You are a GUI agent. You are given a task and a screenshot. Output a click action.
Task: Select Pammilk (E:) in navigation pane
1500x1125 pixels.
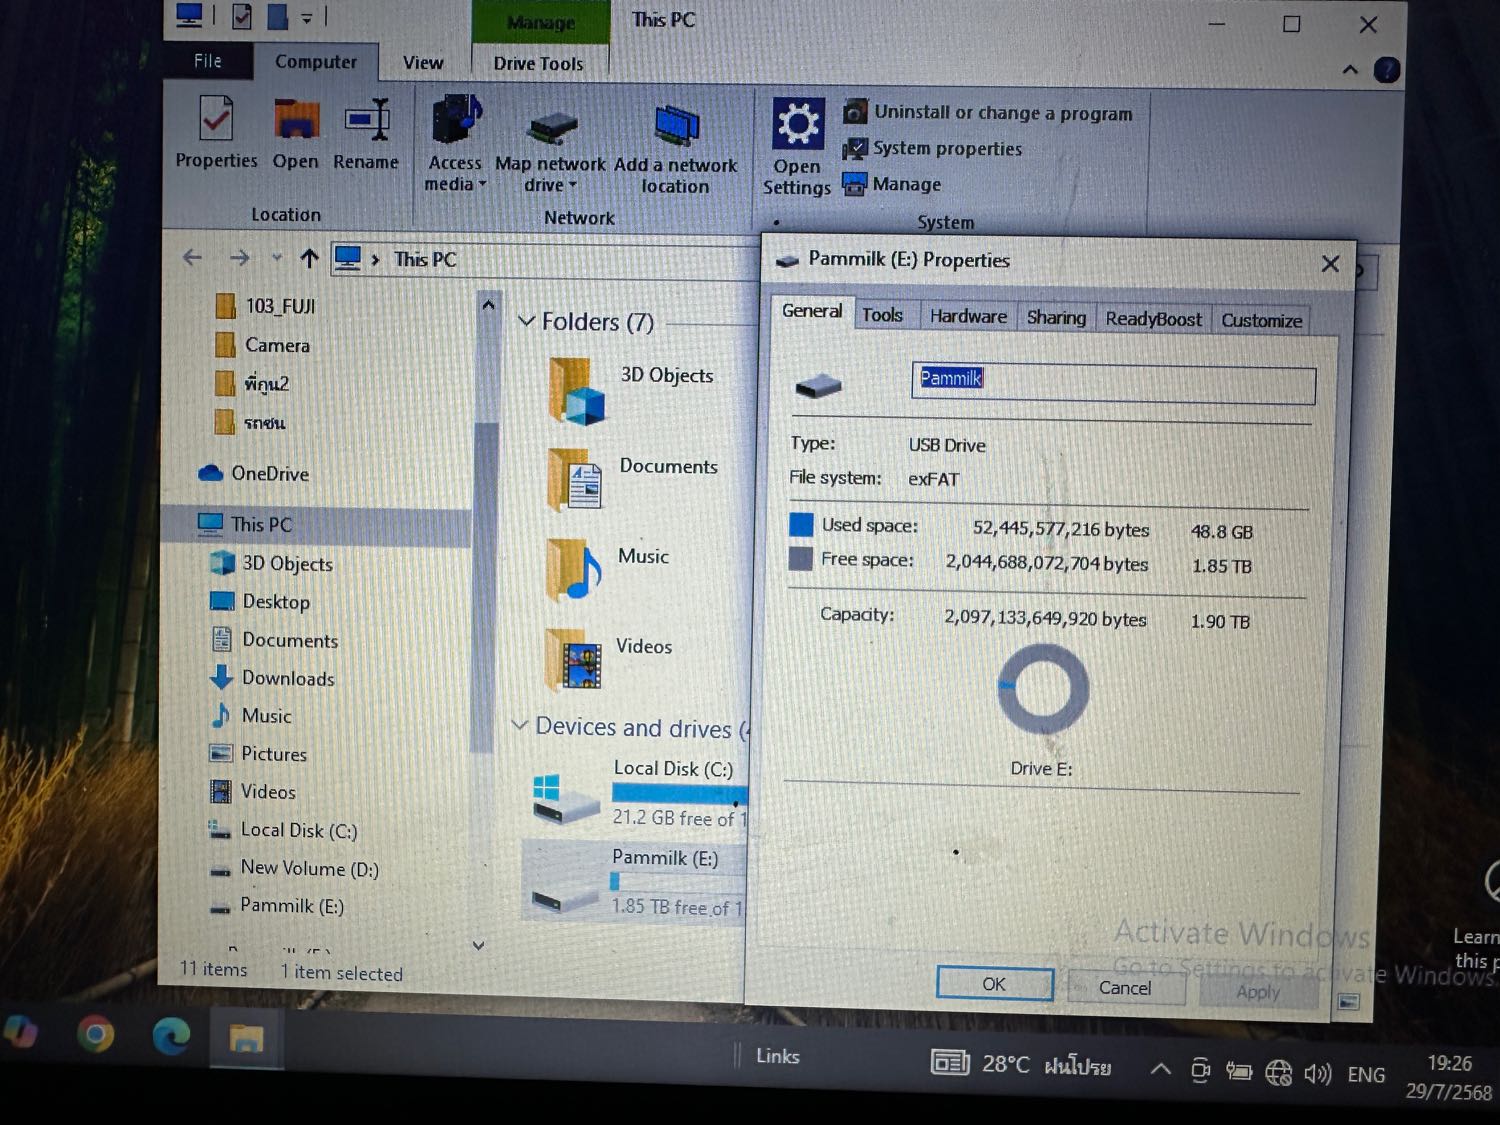tap(277, 906)
